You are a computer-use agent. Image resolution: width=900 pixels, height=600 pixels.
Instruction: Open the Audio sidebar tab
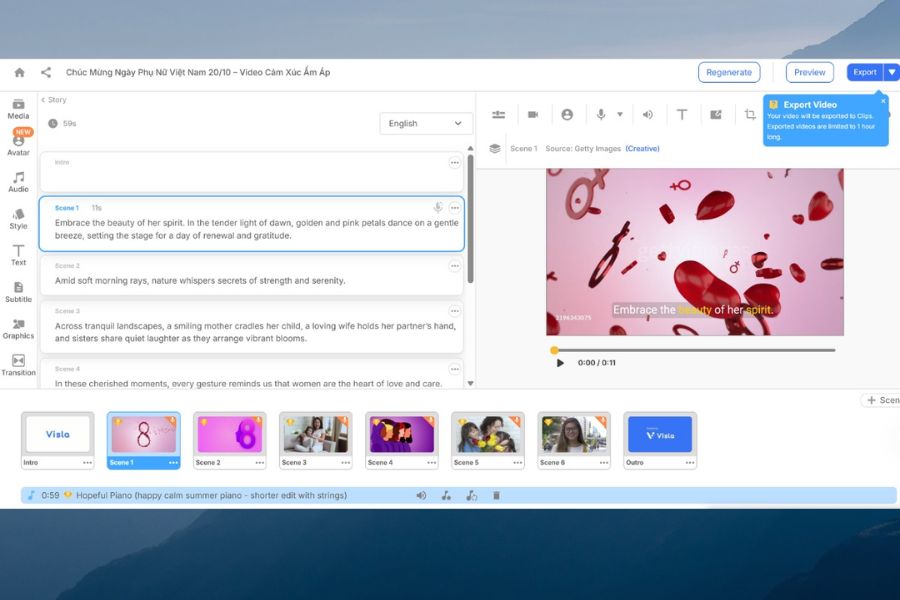[18, 182]
